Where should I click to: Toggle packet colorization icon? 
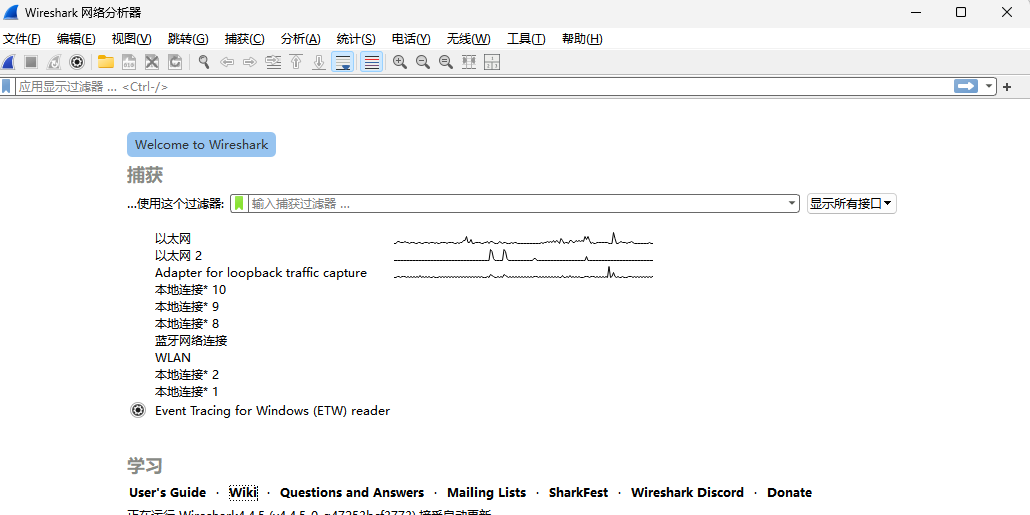point(371,62)
